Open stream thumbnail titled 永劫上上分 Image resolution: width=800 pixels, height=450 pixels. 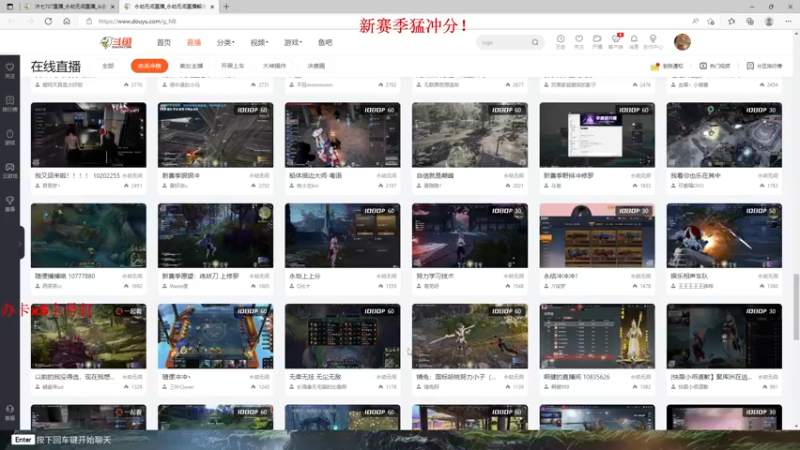tap(342, 236)
